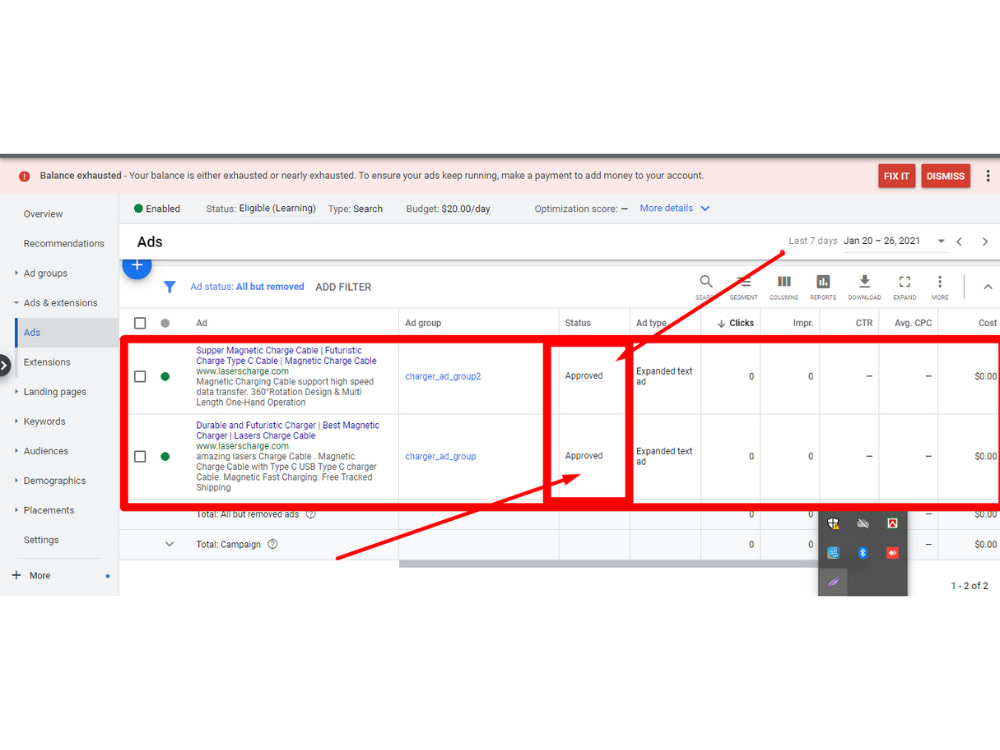
Task: Click Approved status of charger_ad_group2 ad
Action: pos(584,376)
